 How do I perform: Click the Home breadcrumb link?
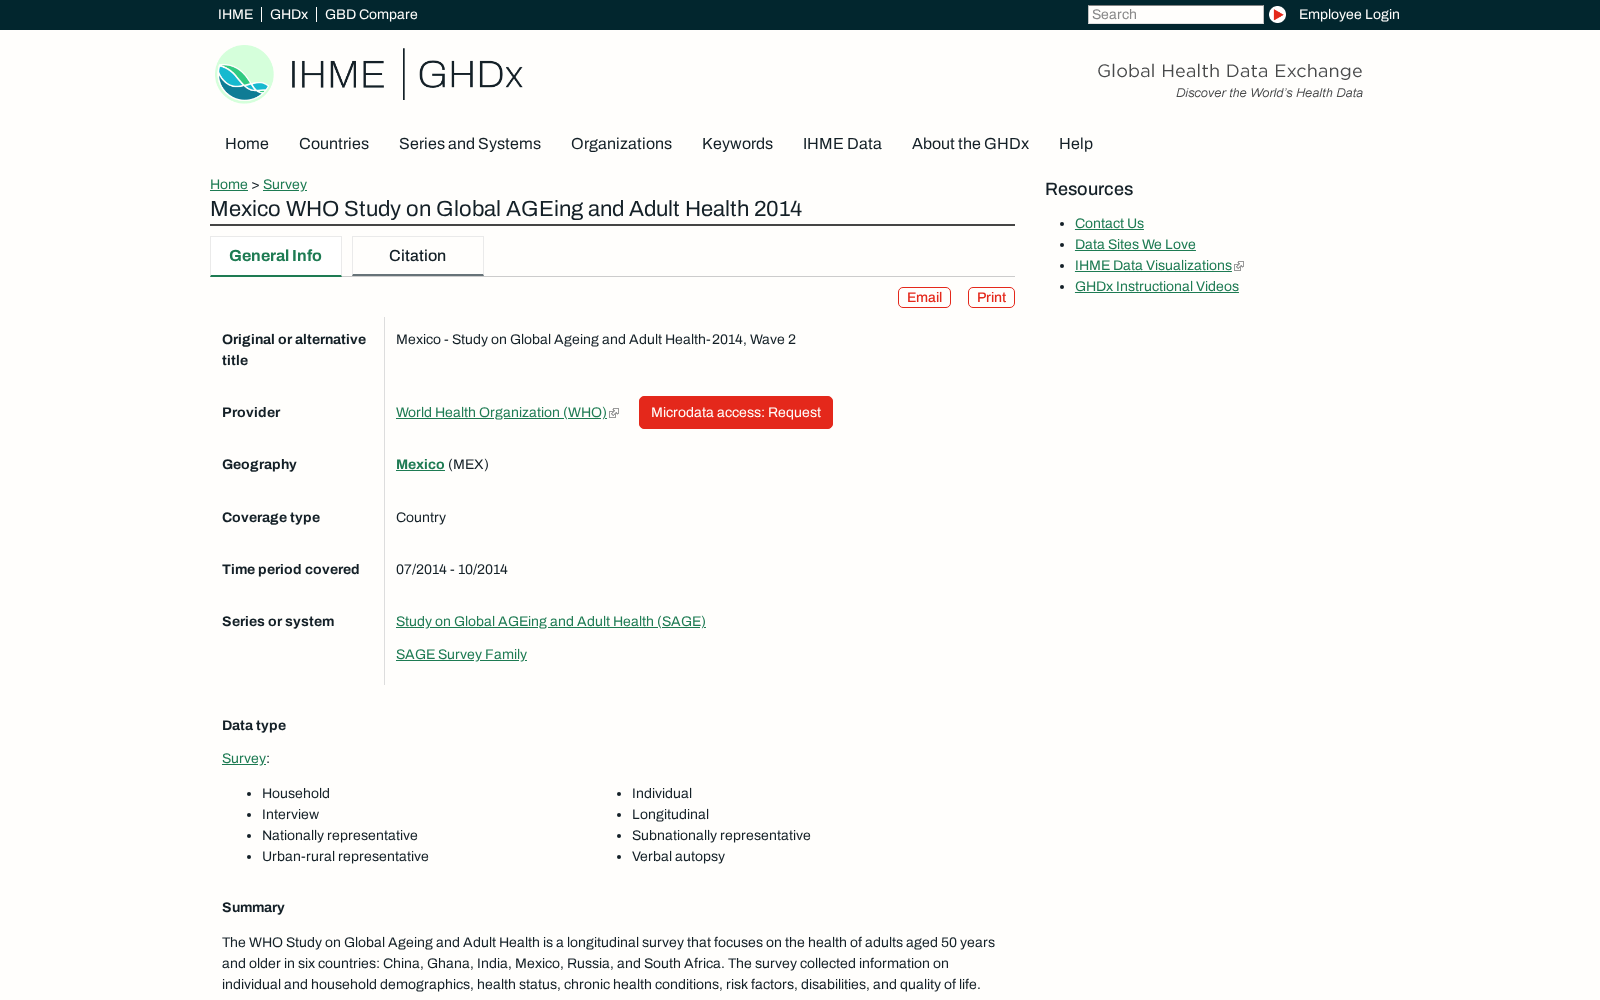pyautogui.click(x=229, y=184)
